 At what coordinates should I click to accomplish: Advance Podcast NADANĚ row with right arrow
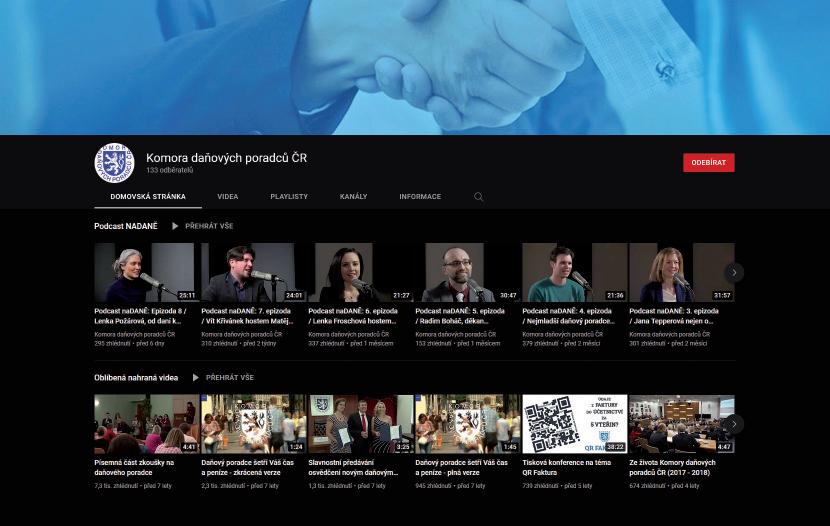pyautogui.click(x=734, y=273)
